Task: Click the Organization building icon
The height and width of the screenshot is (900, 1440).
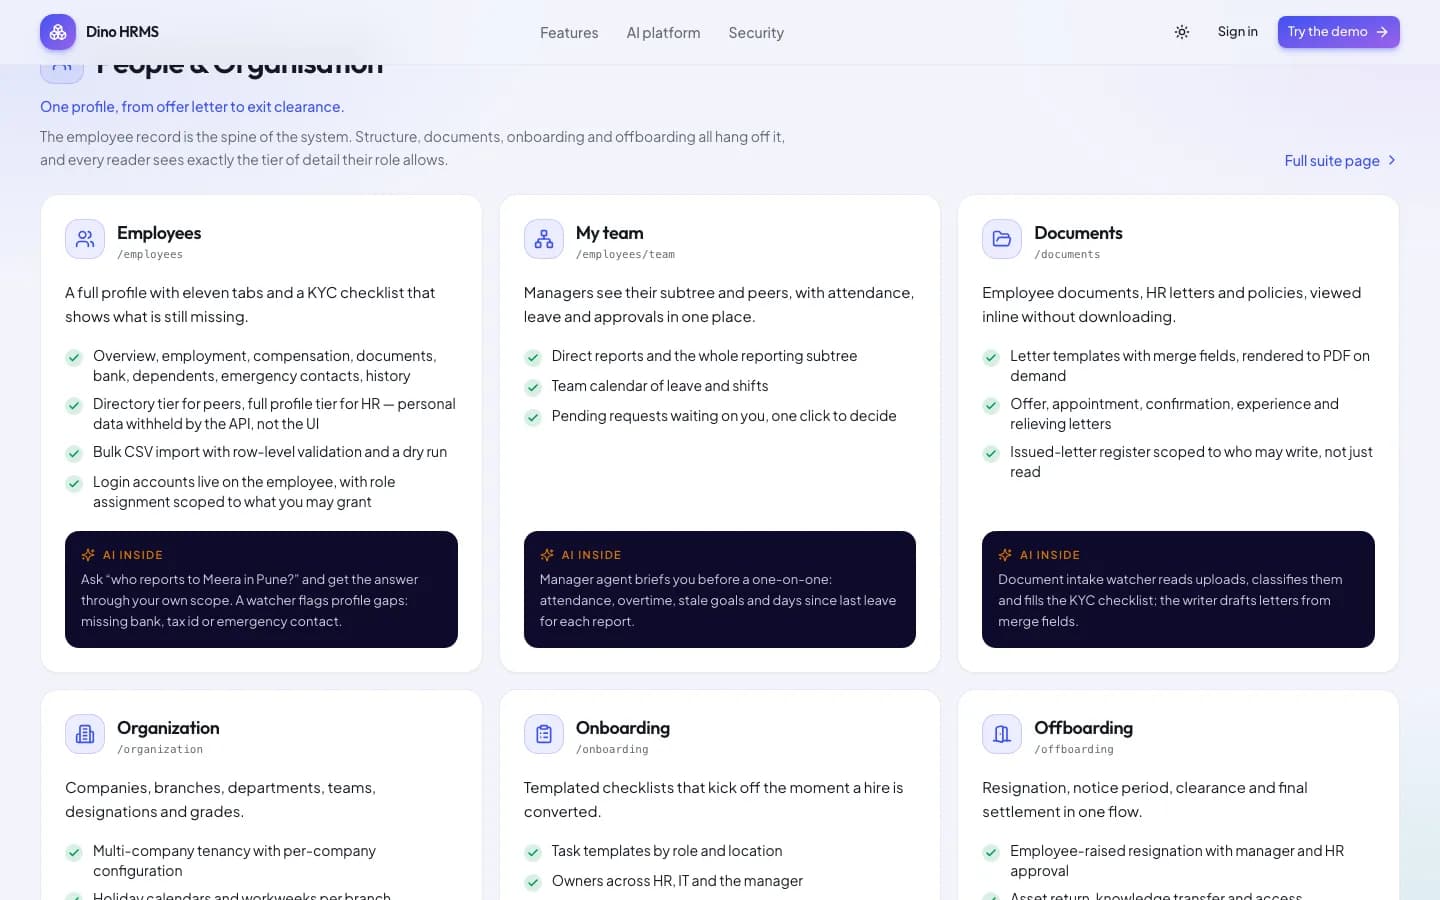Action: pyautogui.click(x=85, y=734)
